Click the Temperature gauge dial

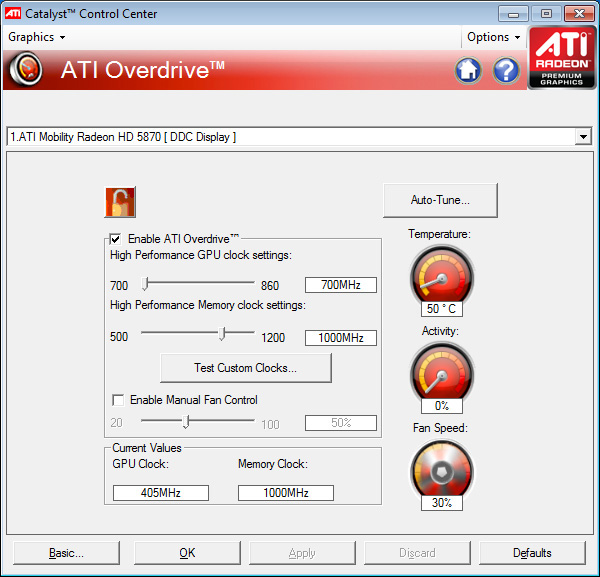click(442, 275)
